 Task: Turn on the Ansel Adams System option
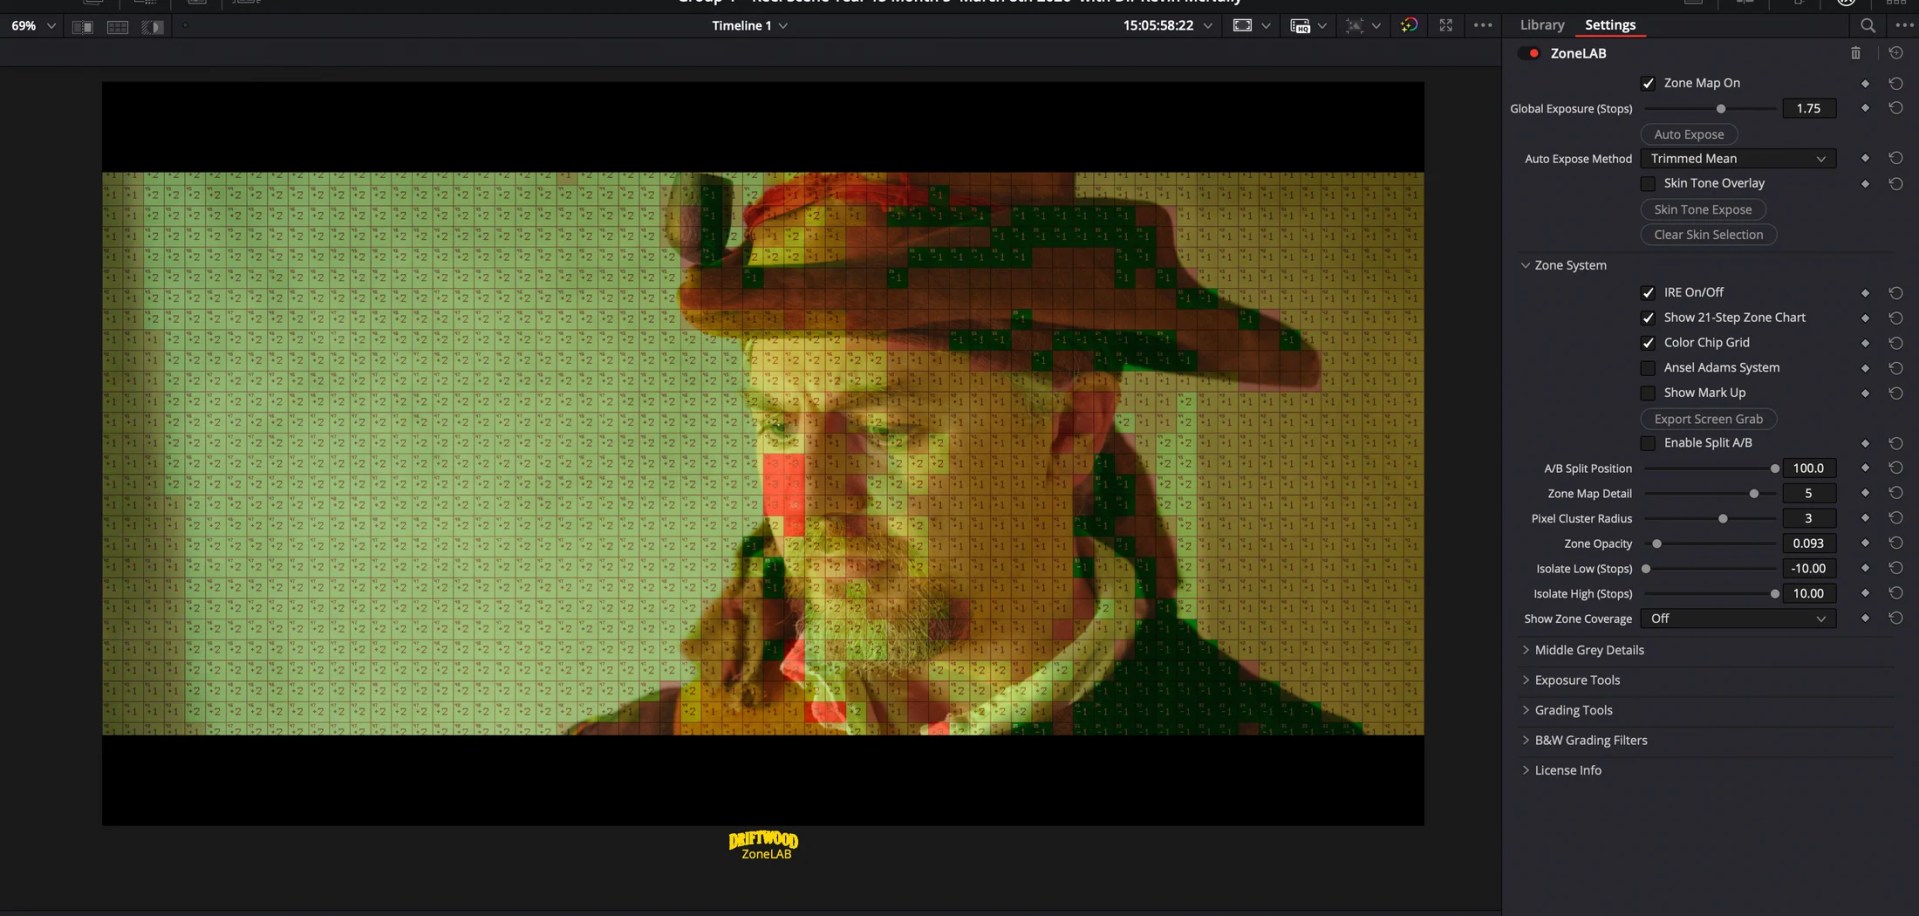click(1648, 368)
